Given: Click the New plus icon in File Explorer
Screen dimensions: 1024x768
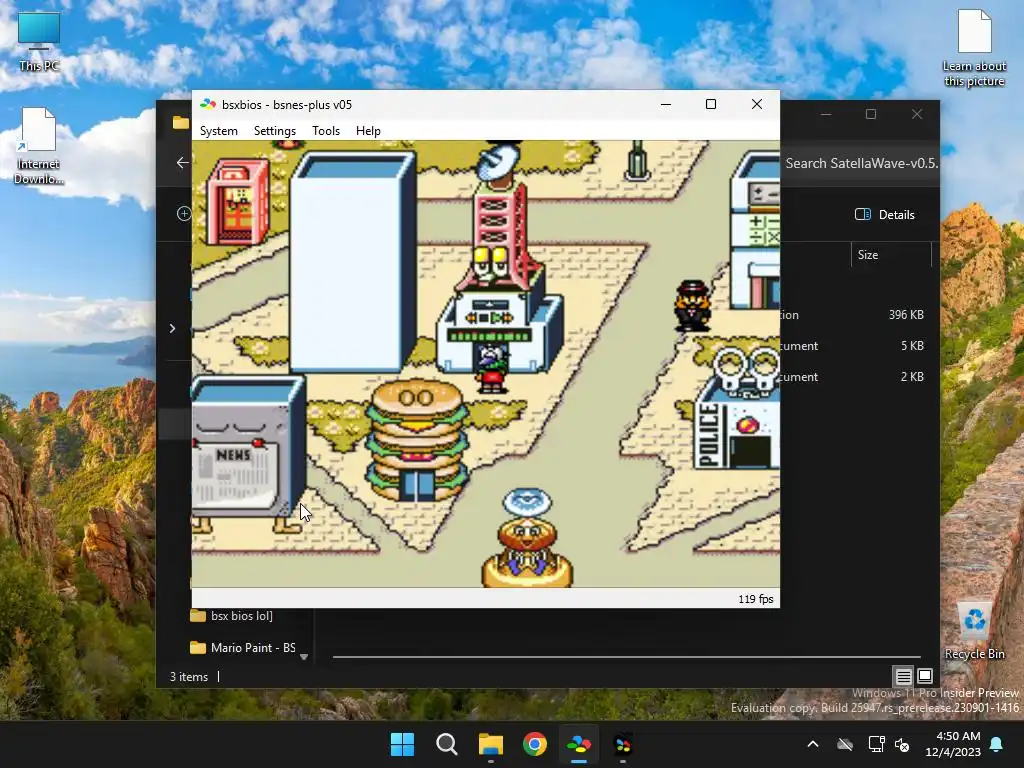Looking at the screenshot, I should (x=184, y=214).
